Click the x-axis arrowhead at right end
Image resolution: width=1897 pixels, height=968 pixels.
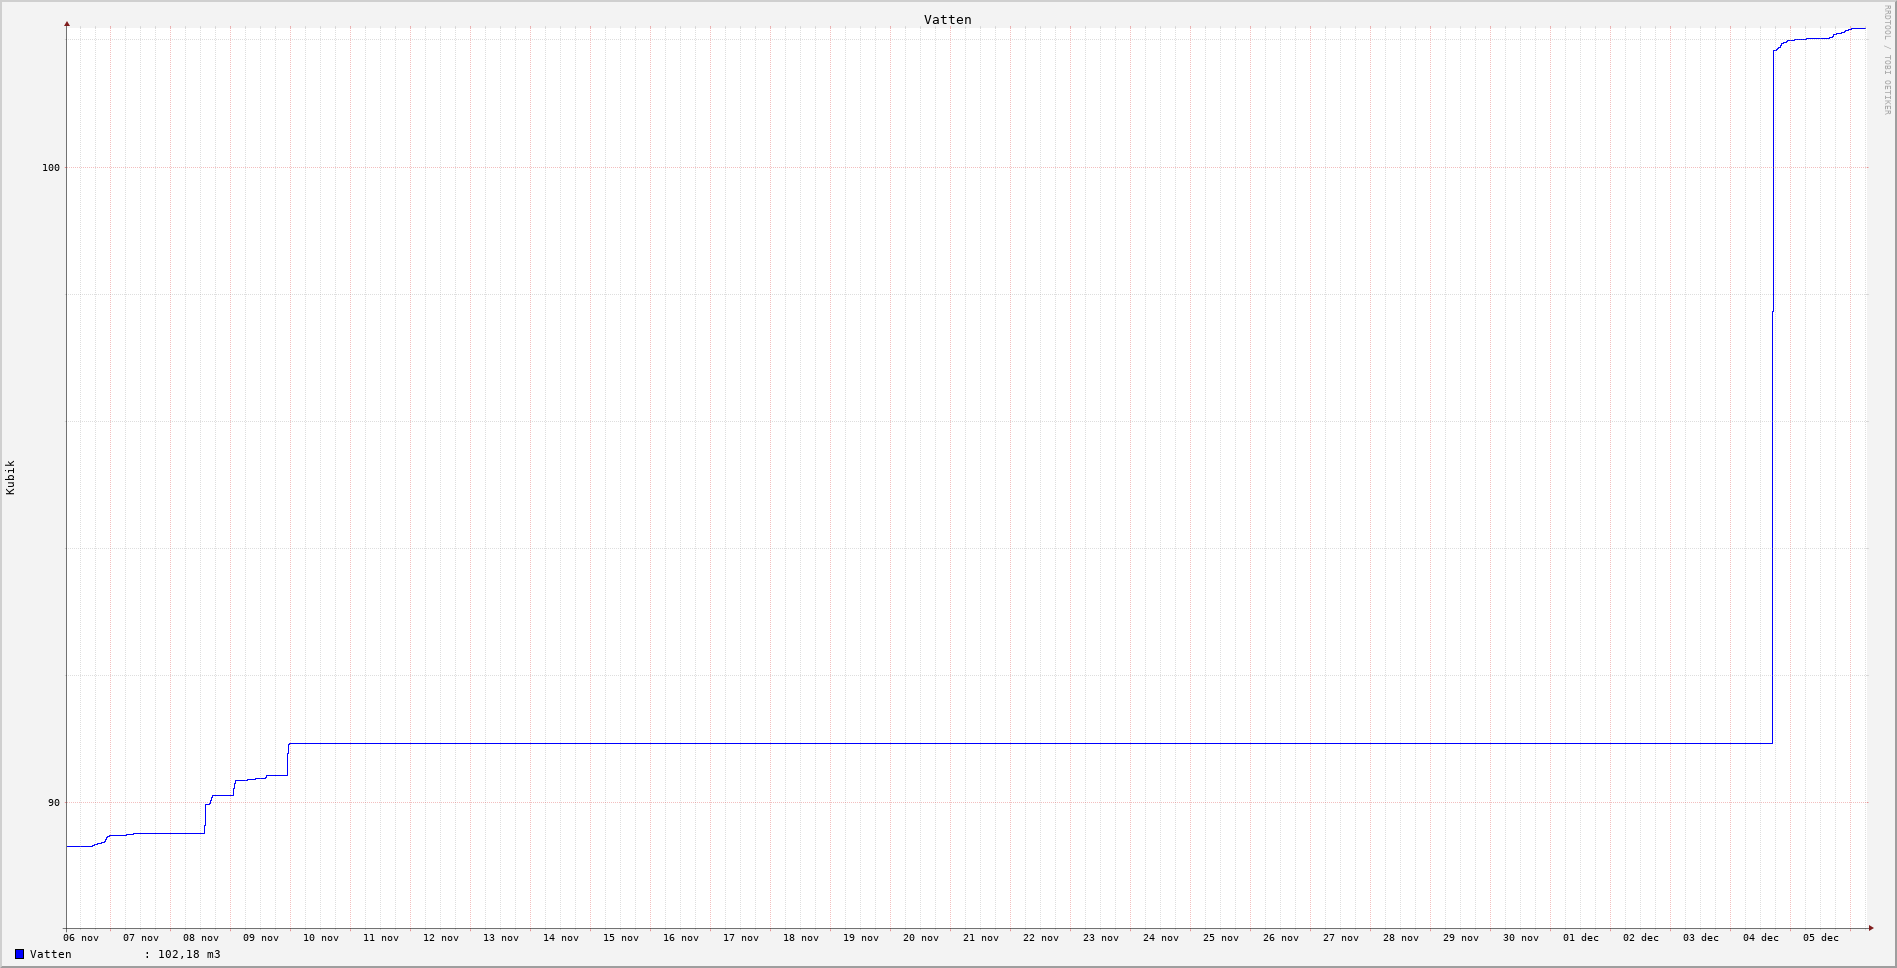pyautogui.click(x=1871, y=928)
